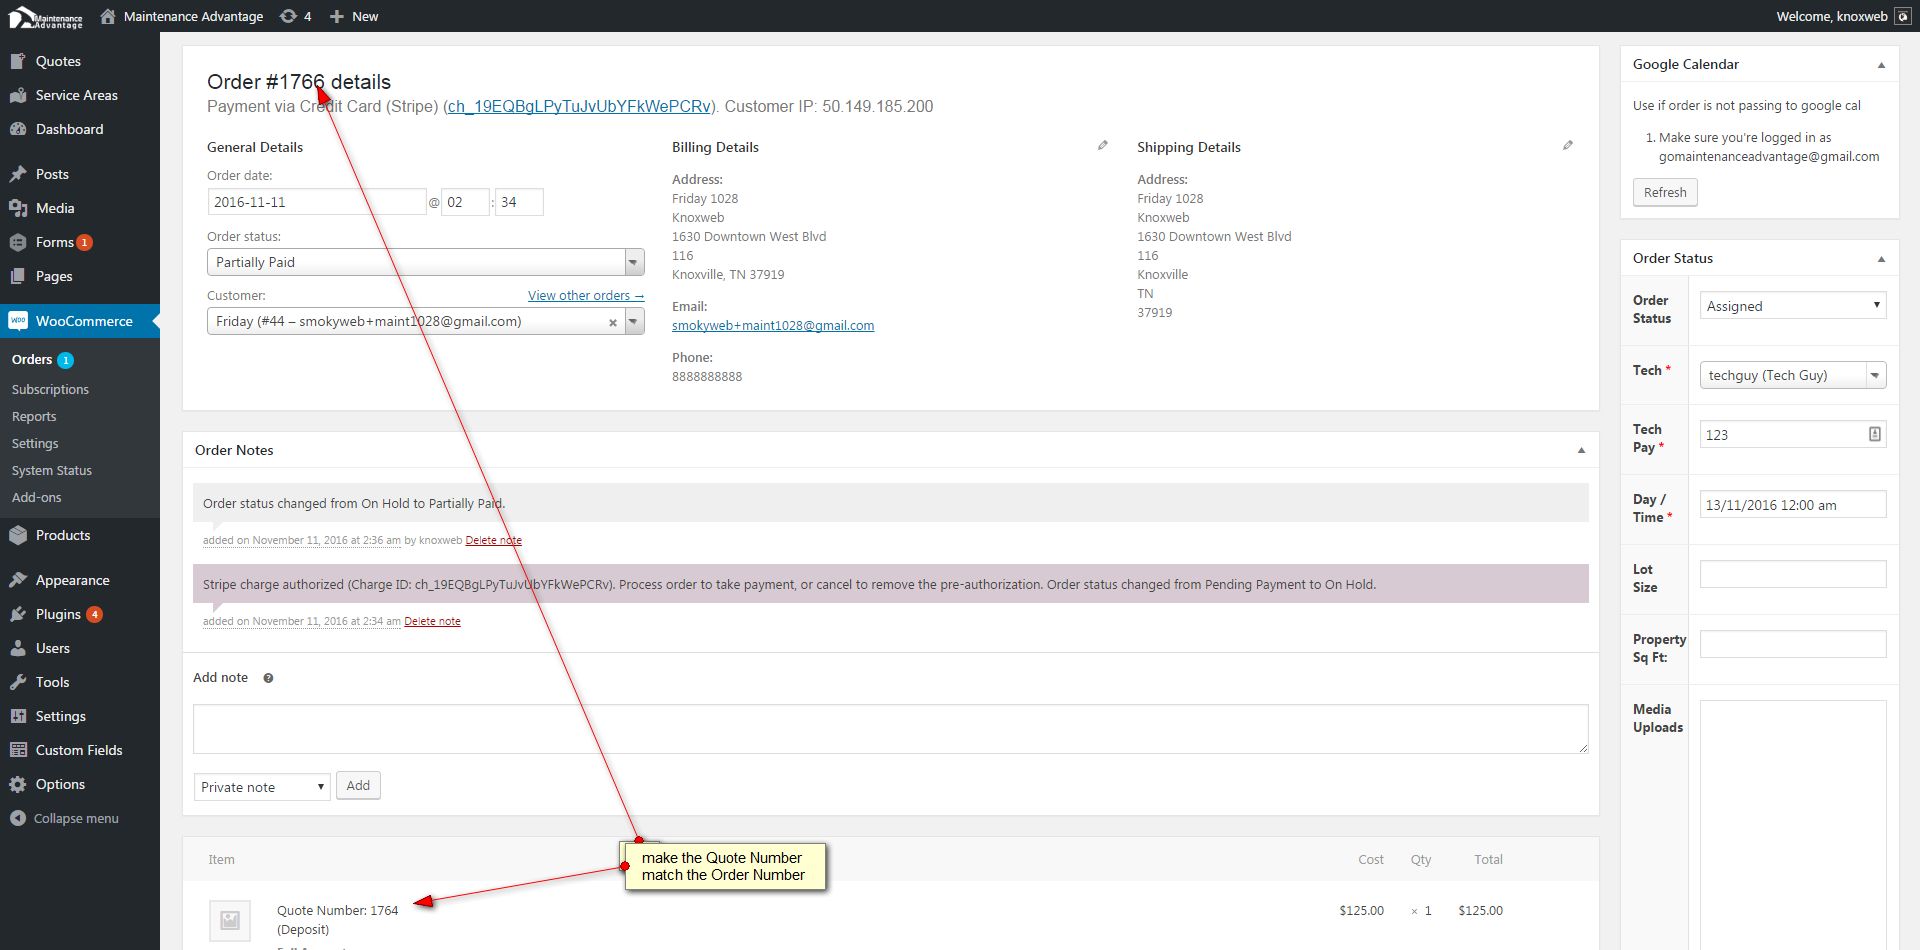This screenshot has width=1920, height=950.
Task: Open Posts pin icon
Action: [x=17, y=174]
